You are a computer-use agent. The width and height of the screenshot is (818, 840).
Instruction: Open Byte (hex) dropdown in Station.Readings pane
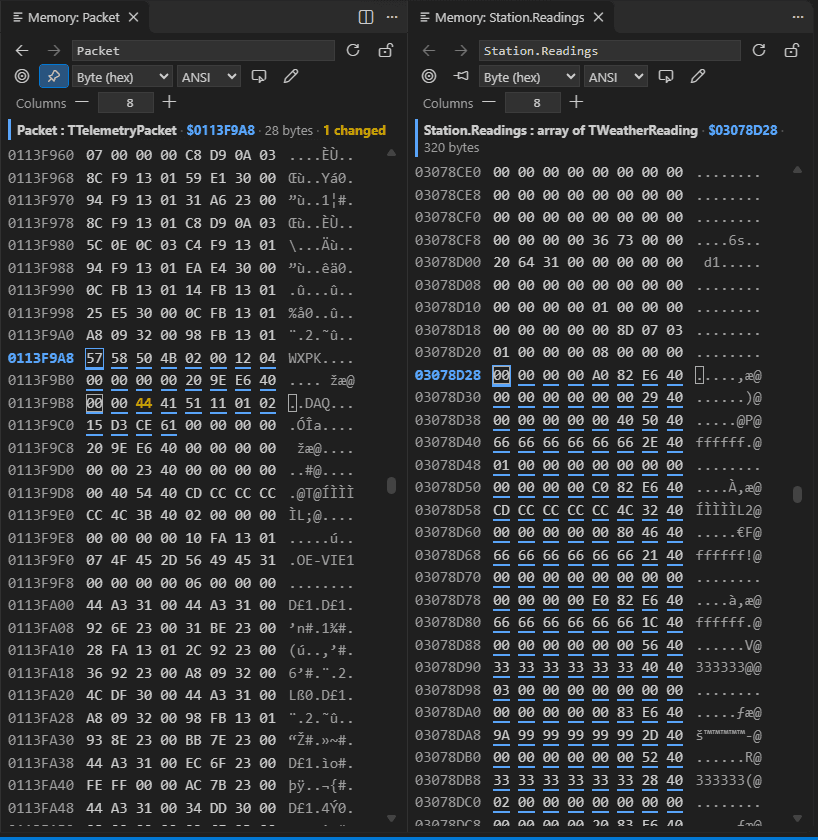coord(529,77)
